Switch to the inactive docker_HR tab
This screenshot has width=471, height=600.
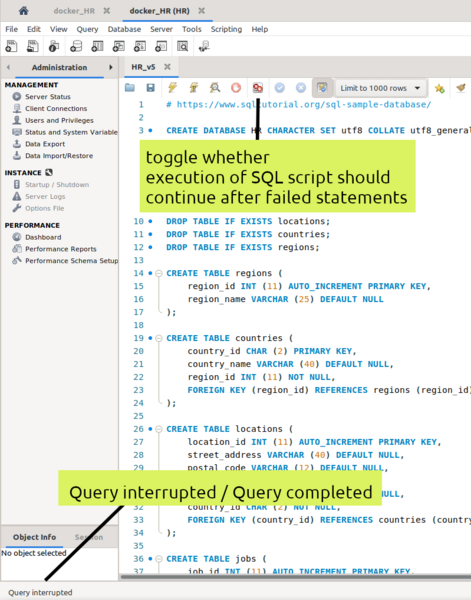[x=74, y=11]
